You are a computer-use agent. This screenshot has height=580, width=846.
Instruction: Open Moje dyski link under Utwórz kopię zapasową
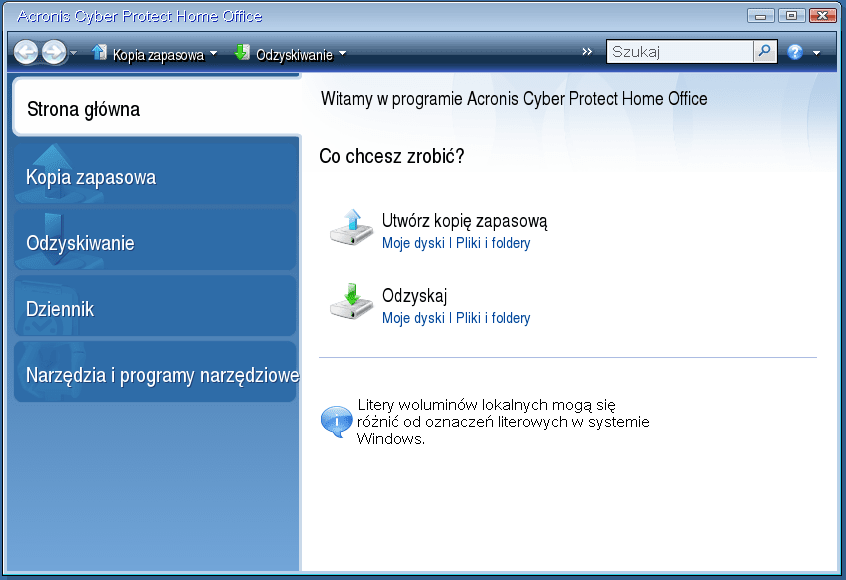413,243
